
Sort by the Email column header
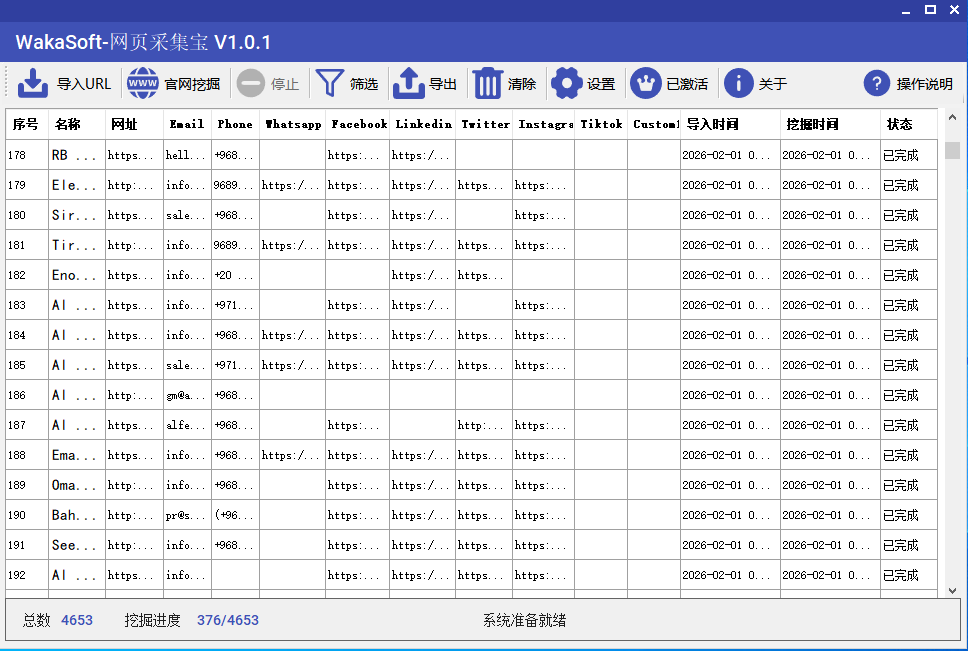[187, 124]
